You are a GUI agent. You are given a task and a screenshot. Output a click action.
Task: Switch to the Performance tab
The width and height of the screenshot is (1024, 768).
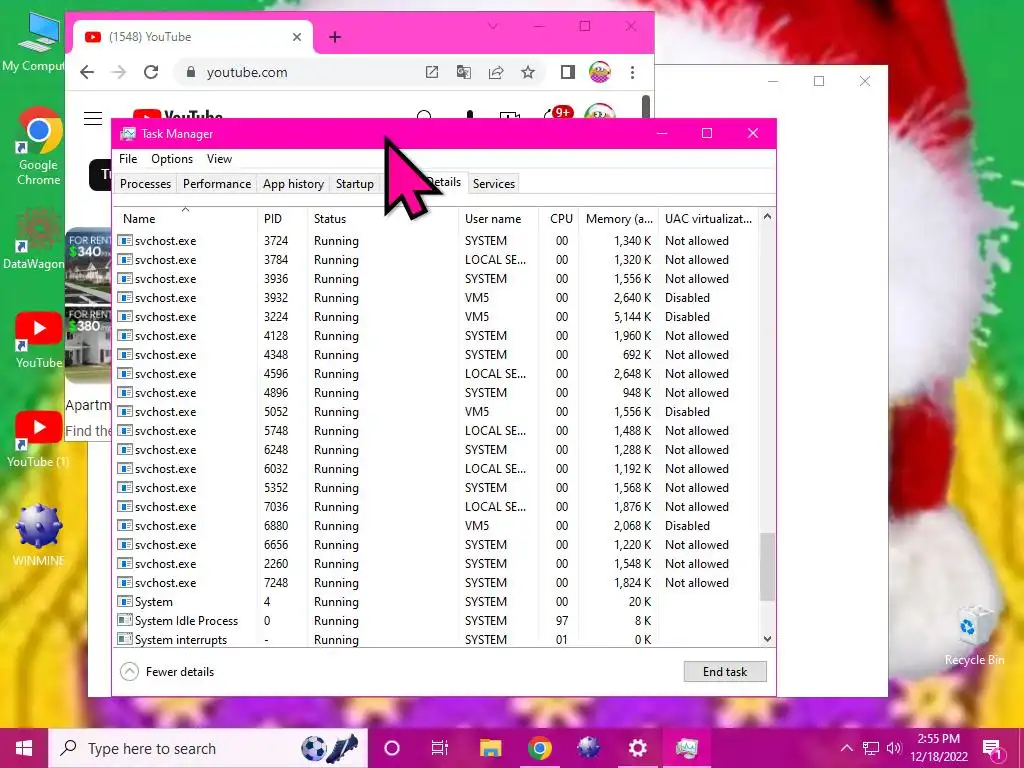point(217,184)
